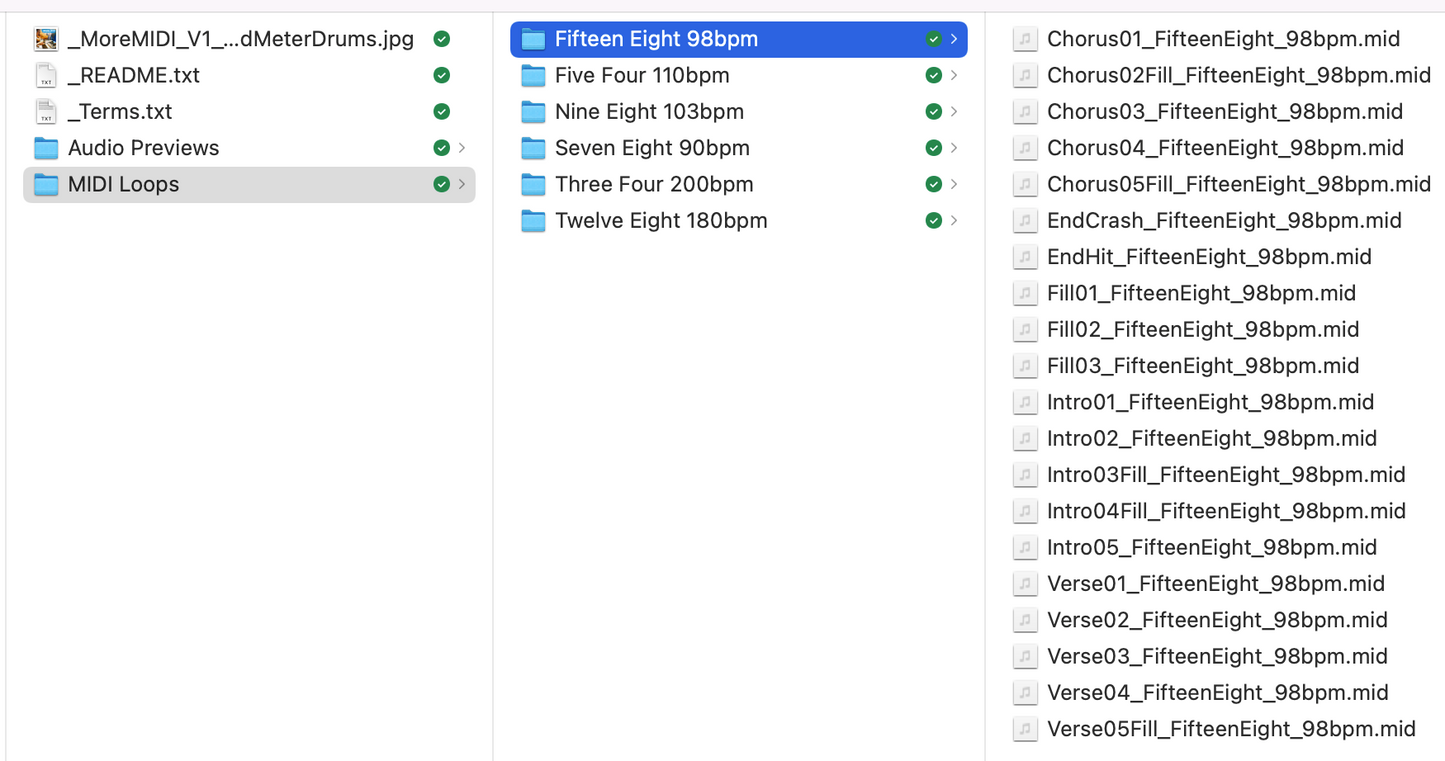Image resolution: width=1445 pixels, height=761 pixels.
Task: Click the chevron arrow on Twelve Eight 180bpm
Action: click(954, 221)
